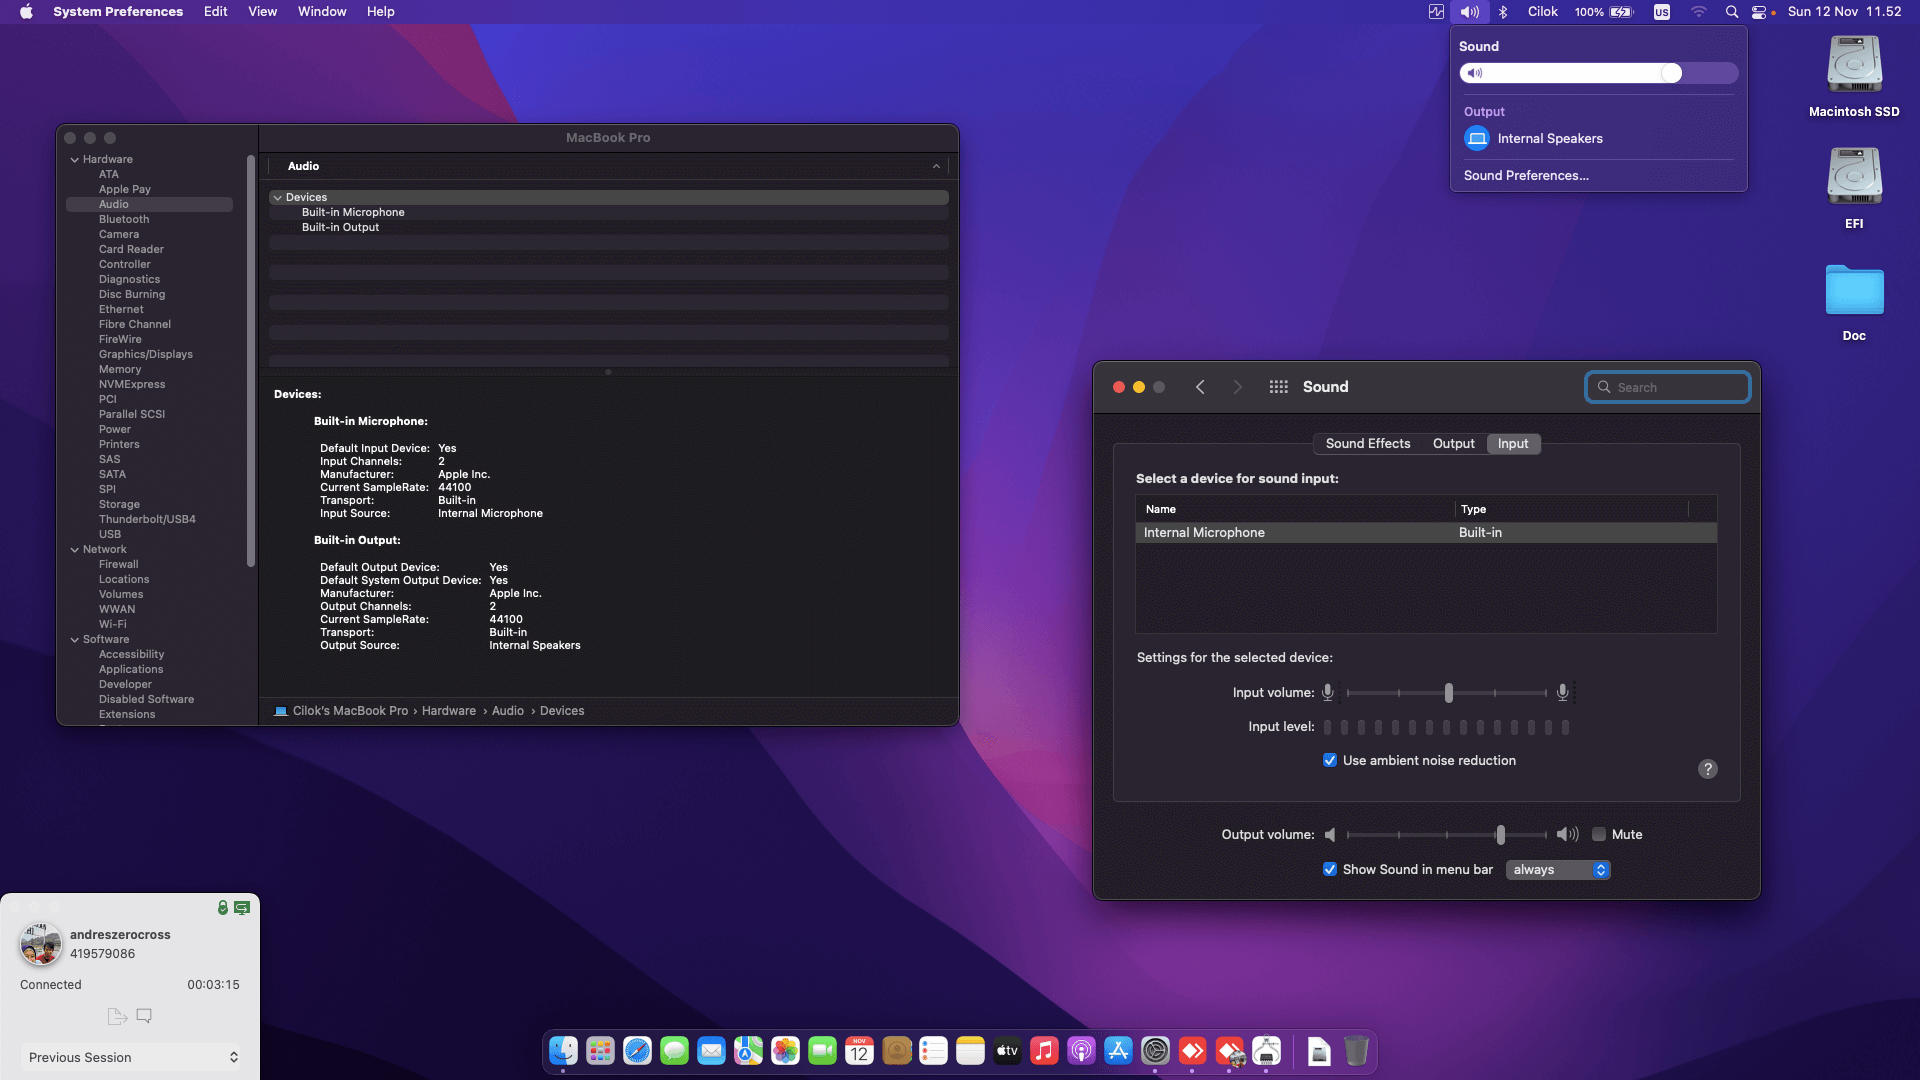Open the Bluetooth menu bar icon

[x=1503, y=12]
